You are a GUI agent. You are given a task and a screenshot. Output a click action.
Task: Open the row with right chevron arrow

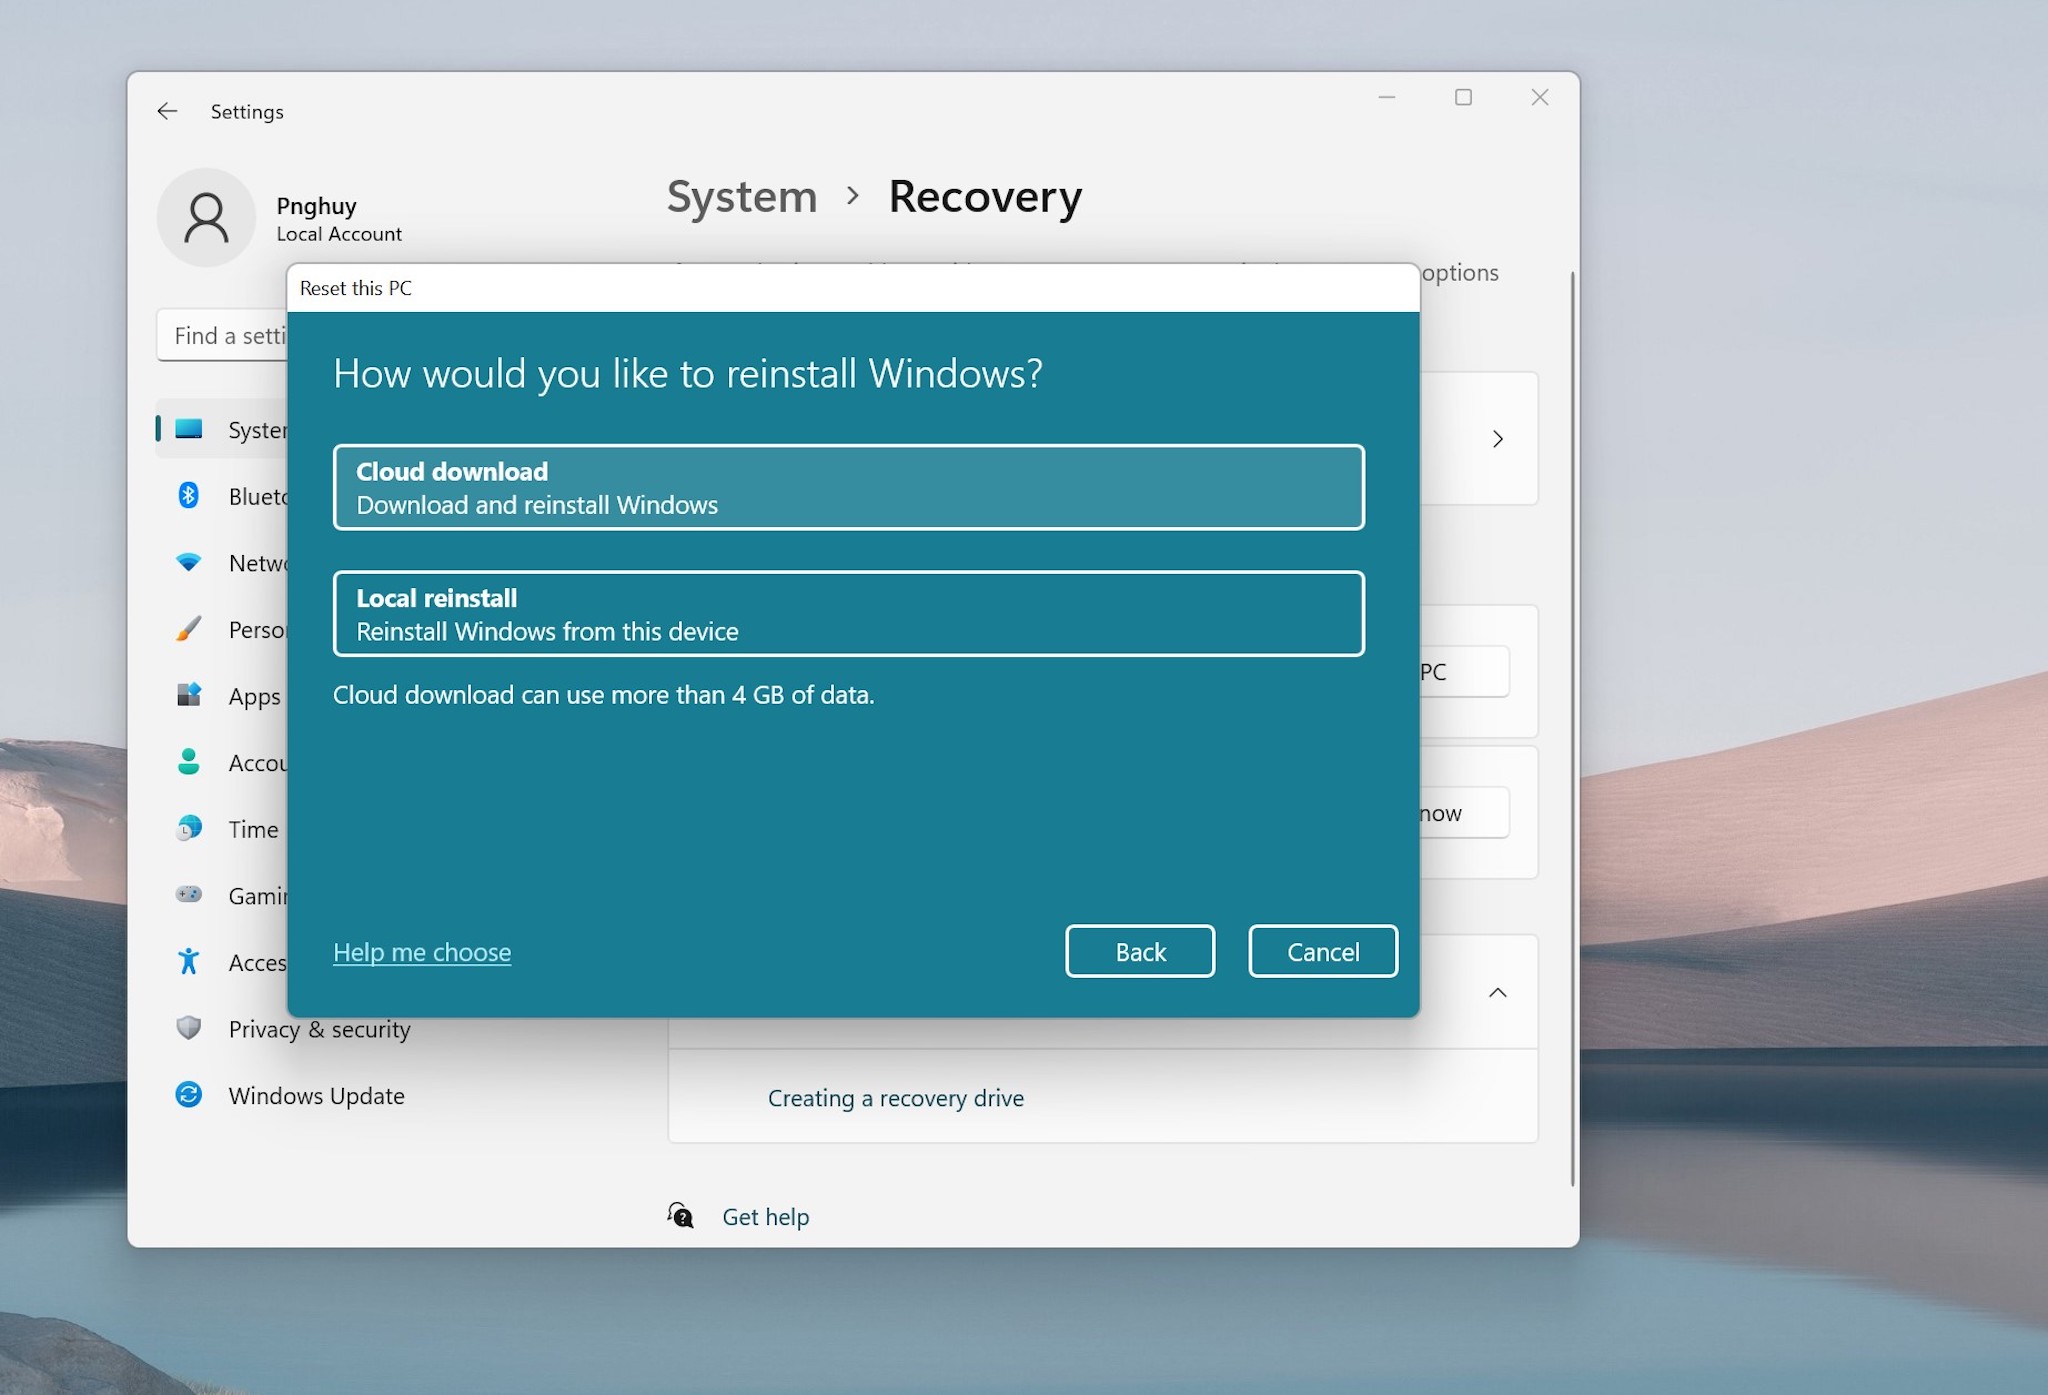pos(1497,439)
